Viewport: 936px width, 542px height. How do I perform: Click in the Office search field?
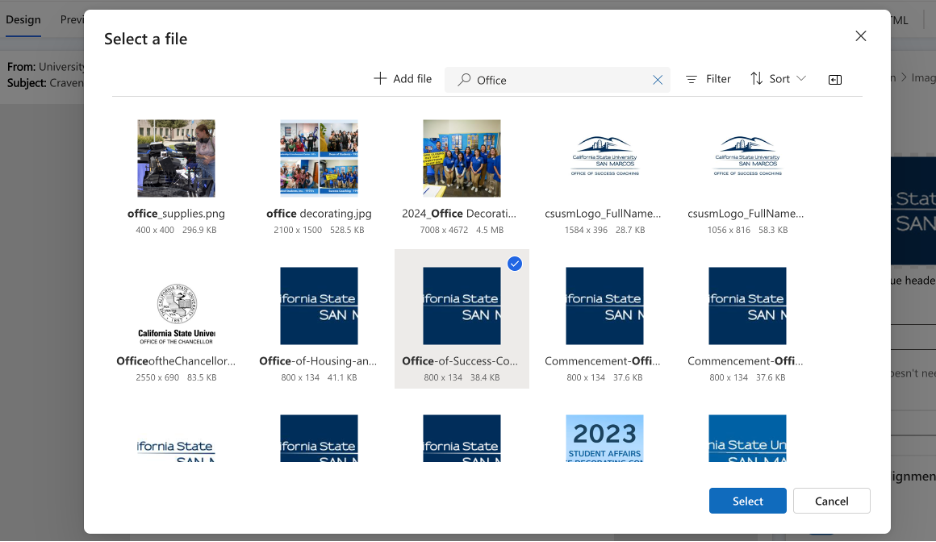pyautogui.click(x=557, y=80)
